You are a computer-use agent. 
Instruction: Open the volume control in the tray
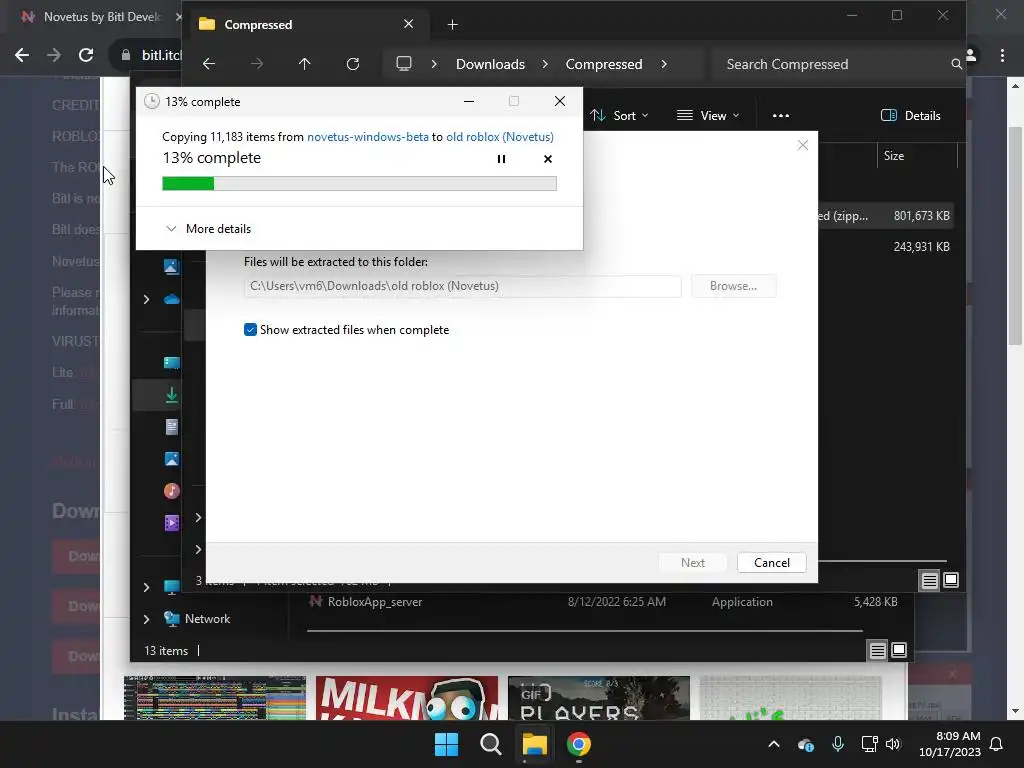pos(893,744)
